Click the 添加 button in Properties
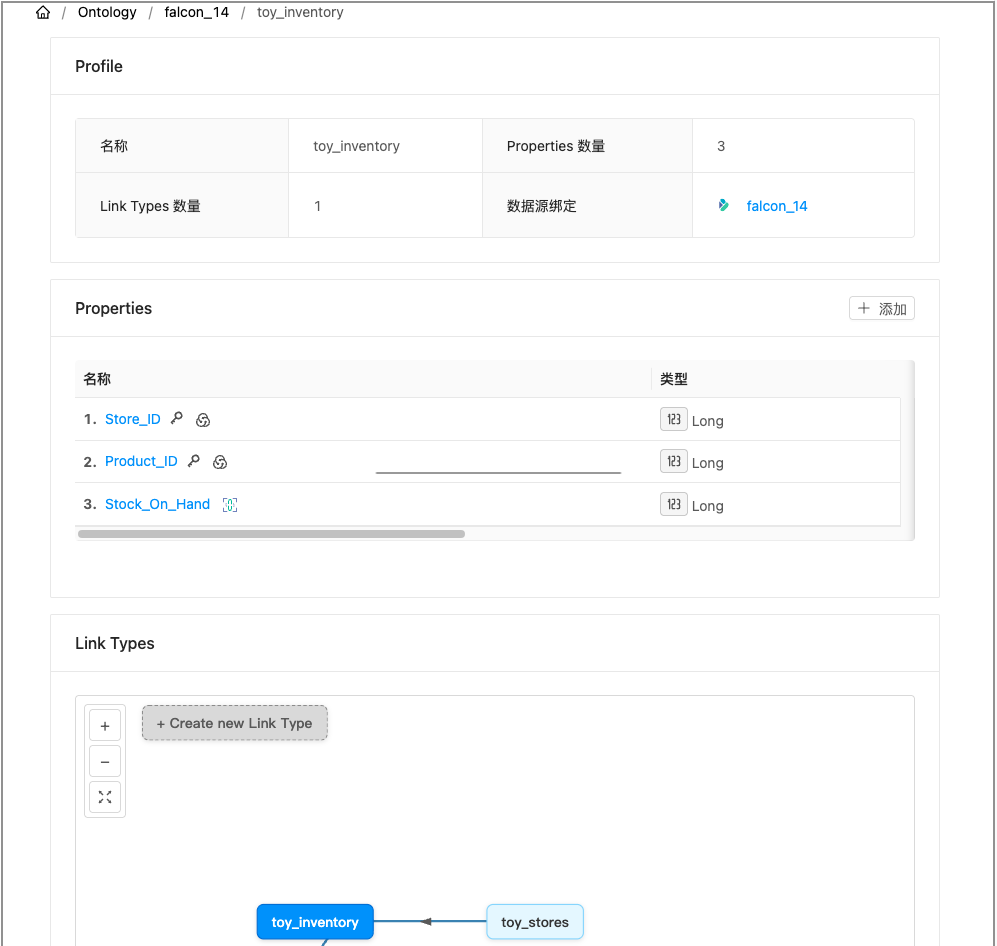The height and width of the screenshot is (946, 997). click(881, 308)
